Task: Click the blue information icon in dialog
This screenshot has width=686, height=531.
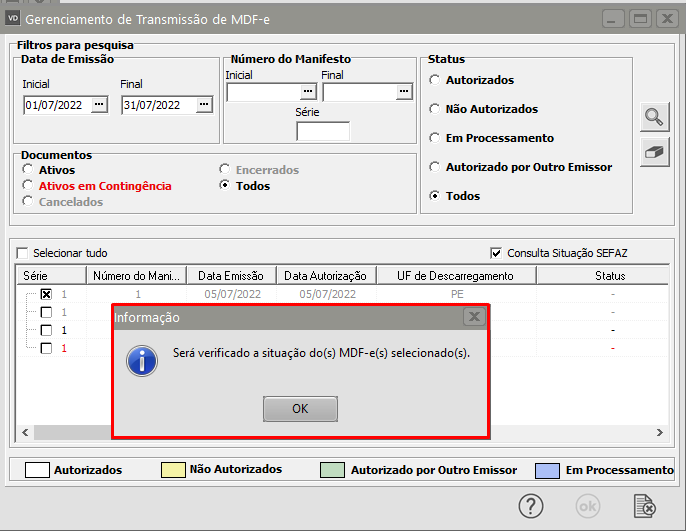Action: (142, 361)
